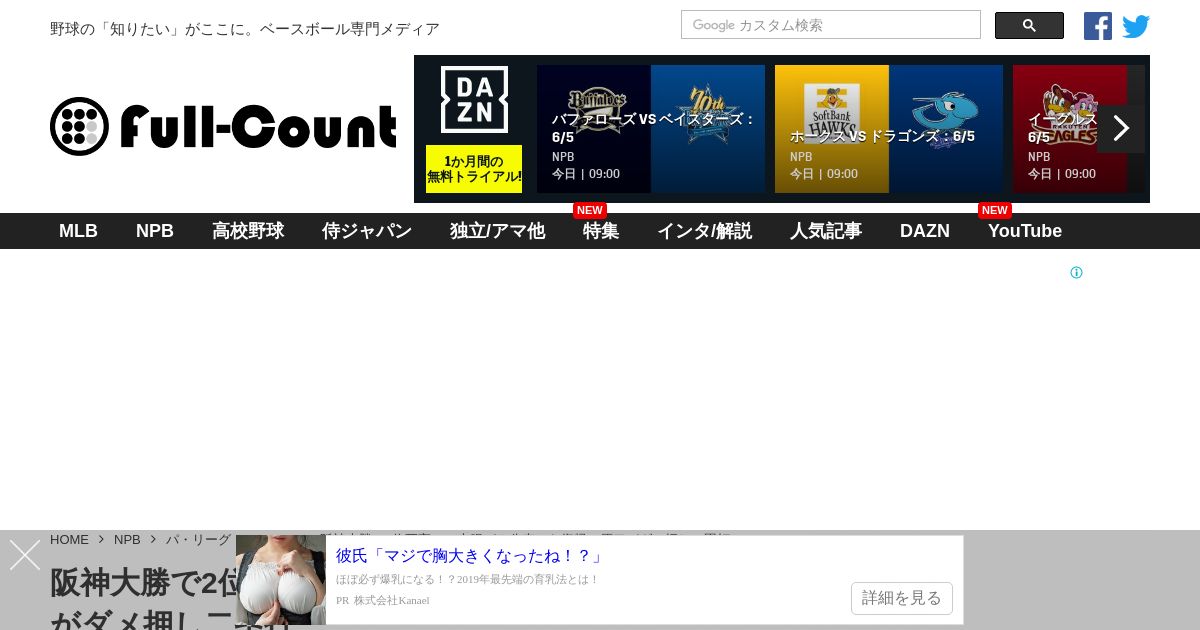
Task: Open the Twitter bird icon
Action: (1136, 26)
